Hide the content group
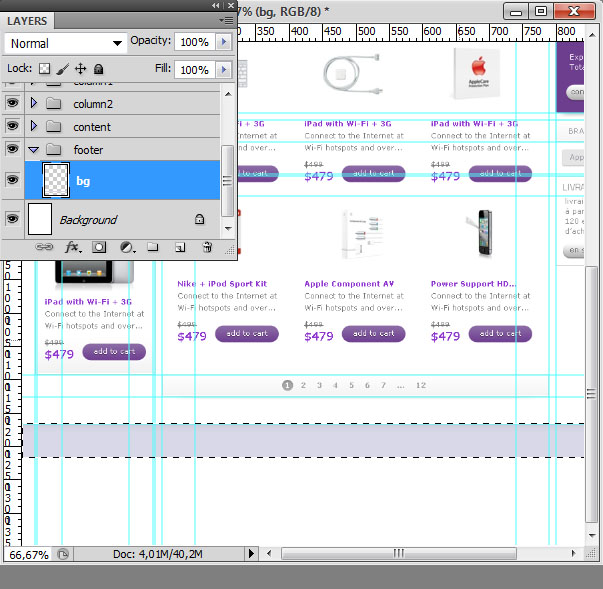The height and width of the screenshot is (589, 603). click(12, 126)
